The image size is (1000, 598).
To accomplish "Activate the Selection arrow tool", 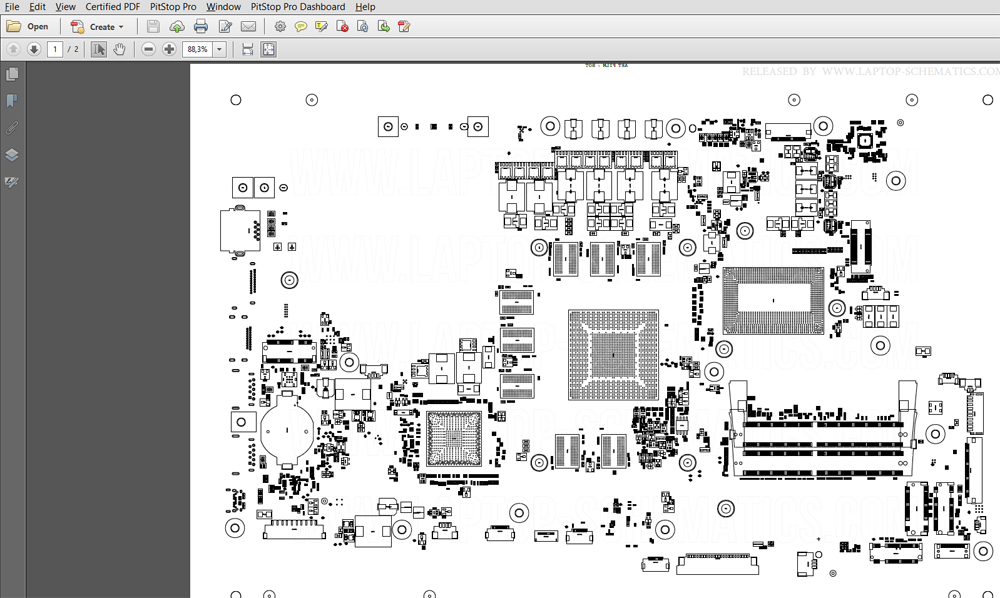I will coord(98,49).
